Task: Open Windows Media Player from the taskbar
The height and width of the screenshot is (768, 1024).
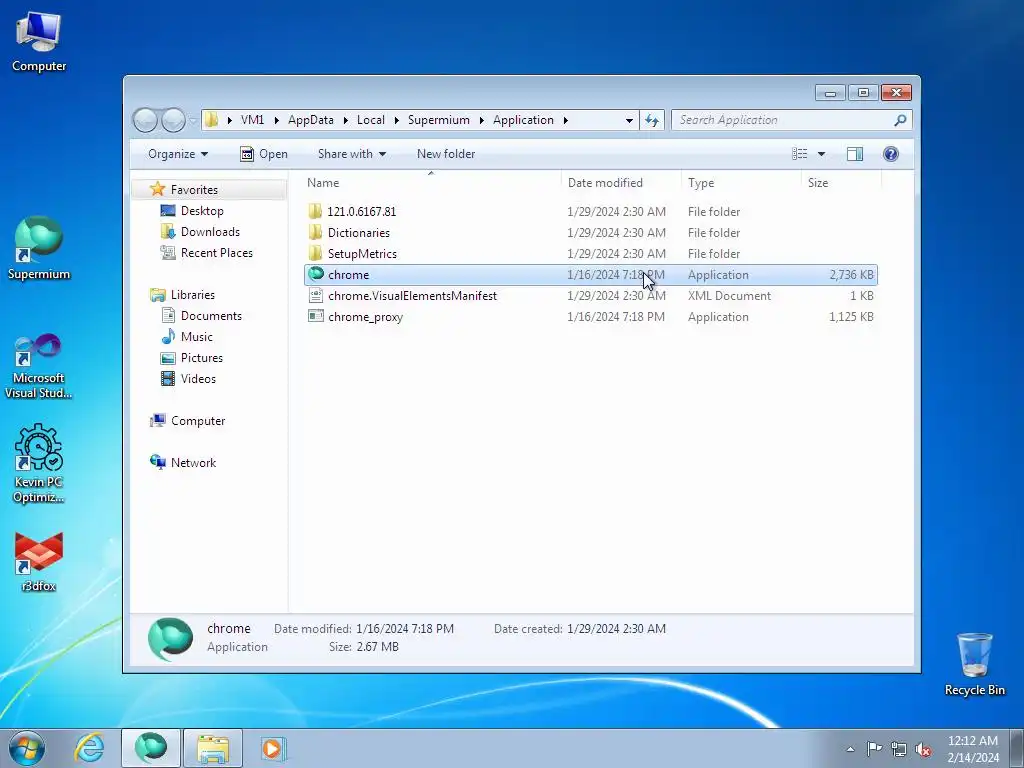Action: (273, 748)
